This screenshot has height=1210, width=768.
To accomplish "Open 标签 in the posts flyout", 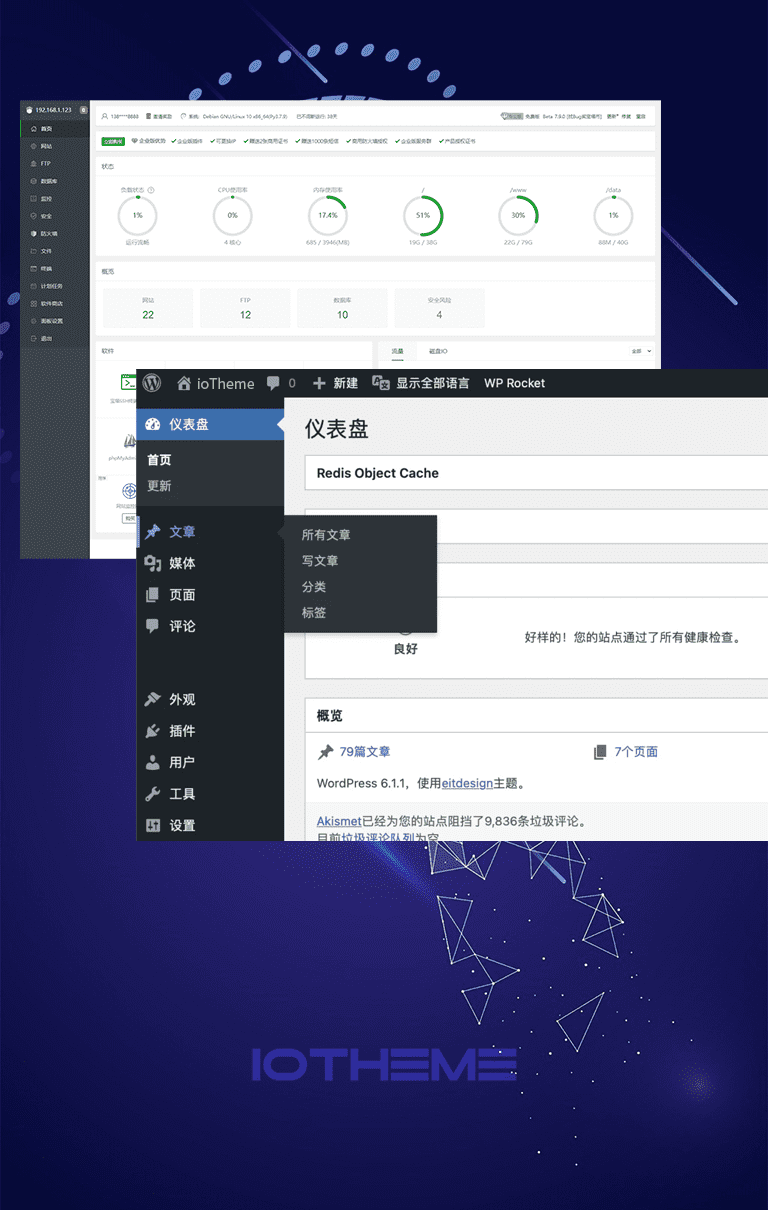I will pos(314,613).
